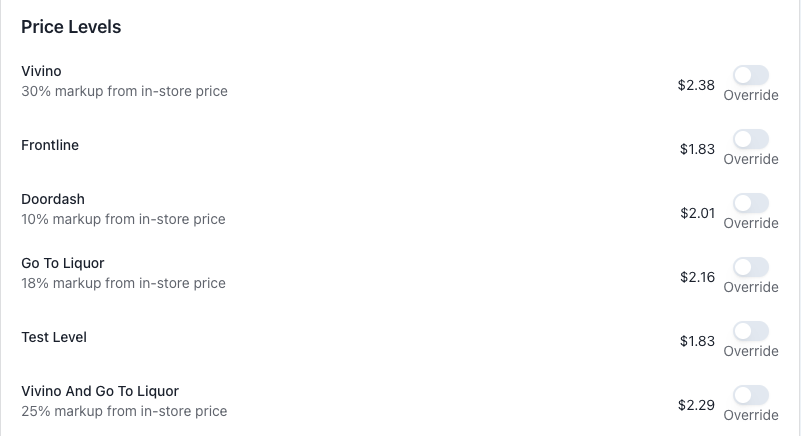Toggle the Frontline override switch

point(750,139)
